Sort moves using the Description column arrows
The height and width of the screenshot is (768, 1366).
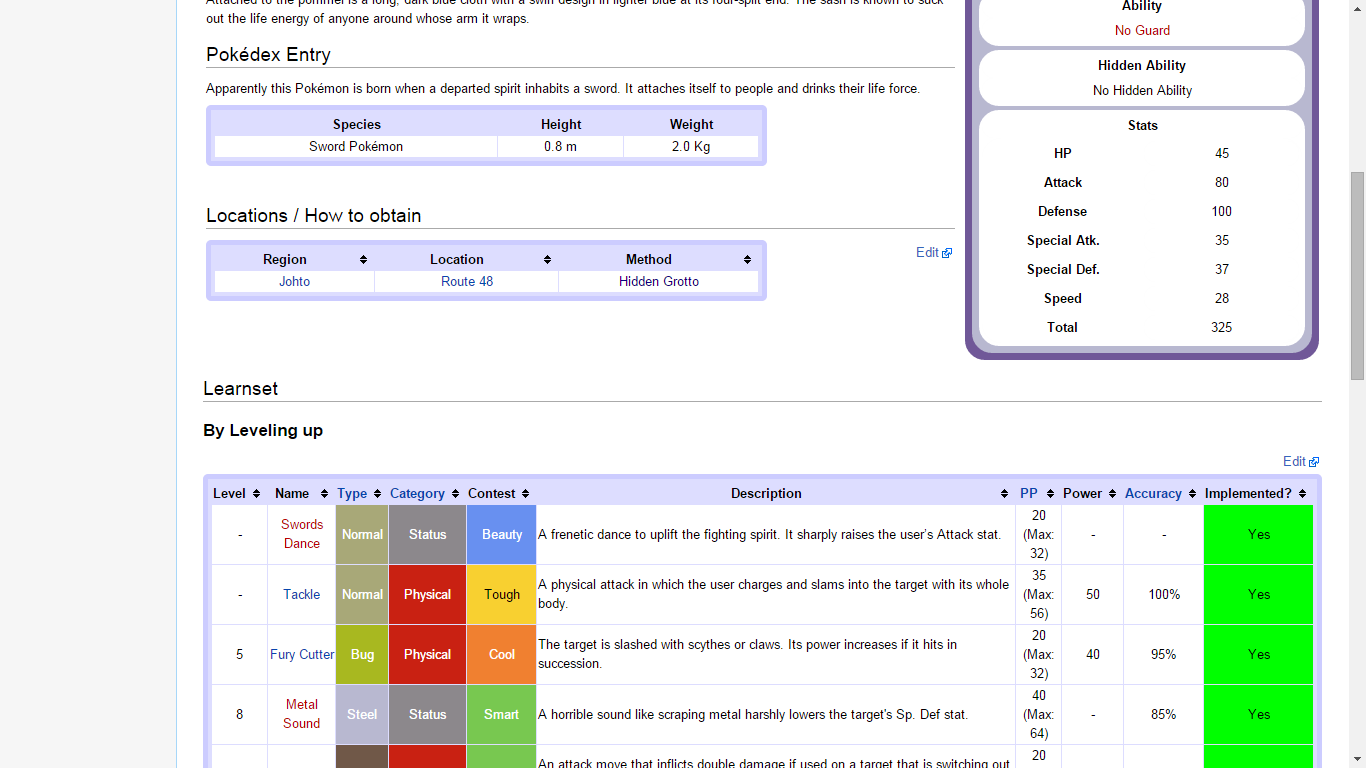[x=1004, y=494]
